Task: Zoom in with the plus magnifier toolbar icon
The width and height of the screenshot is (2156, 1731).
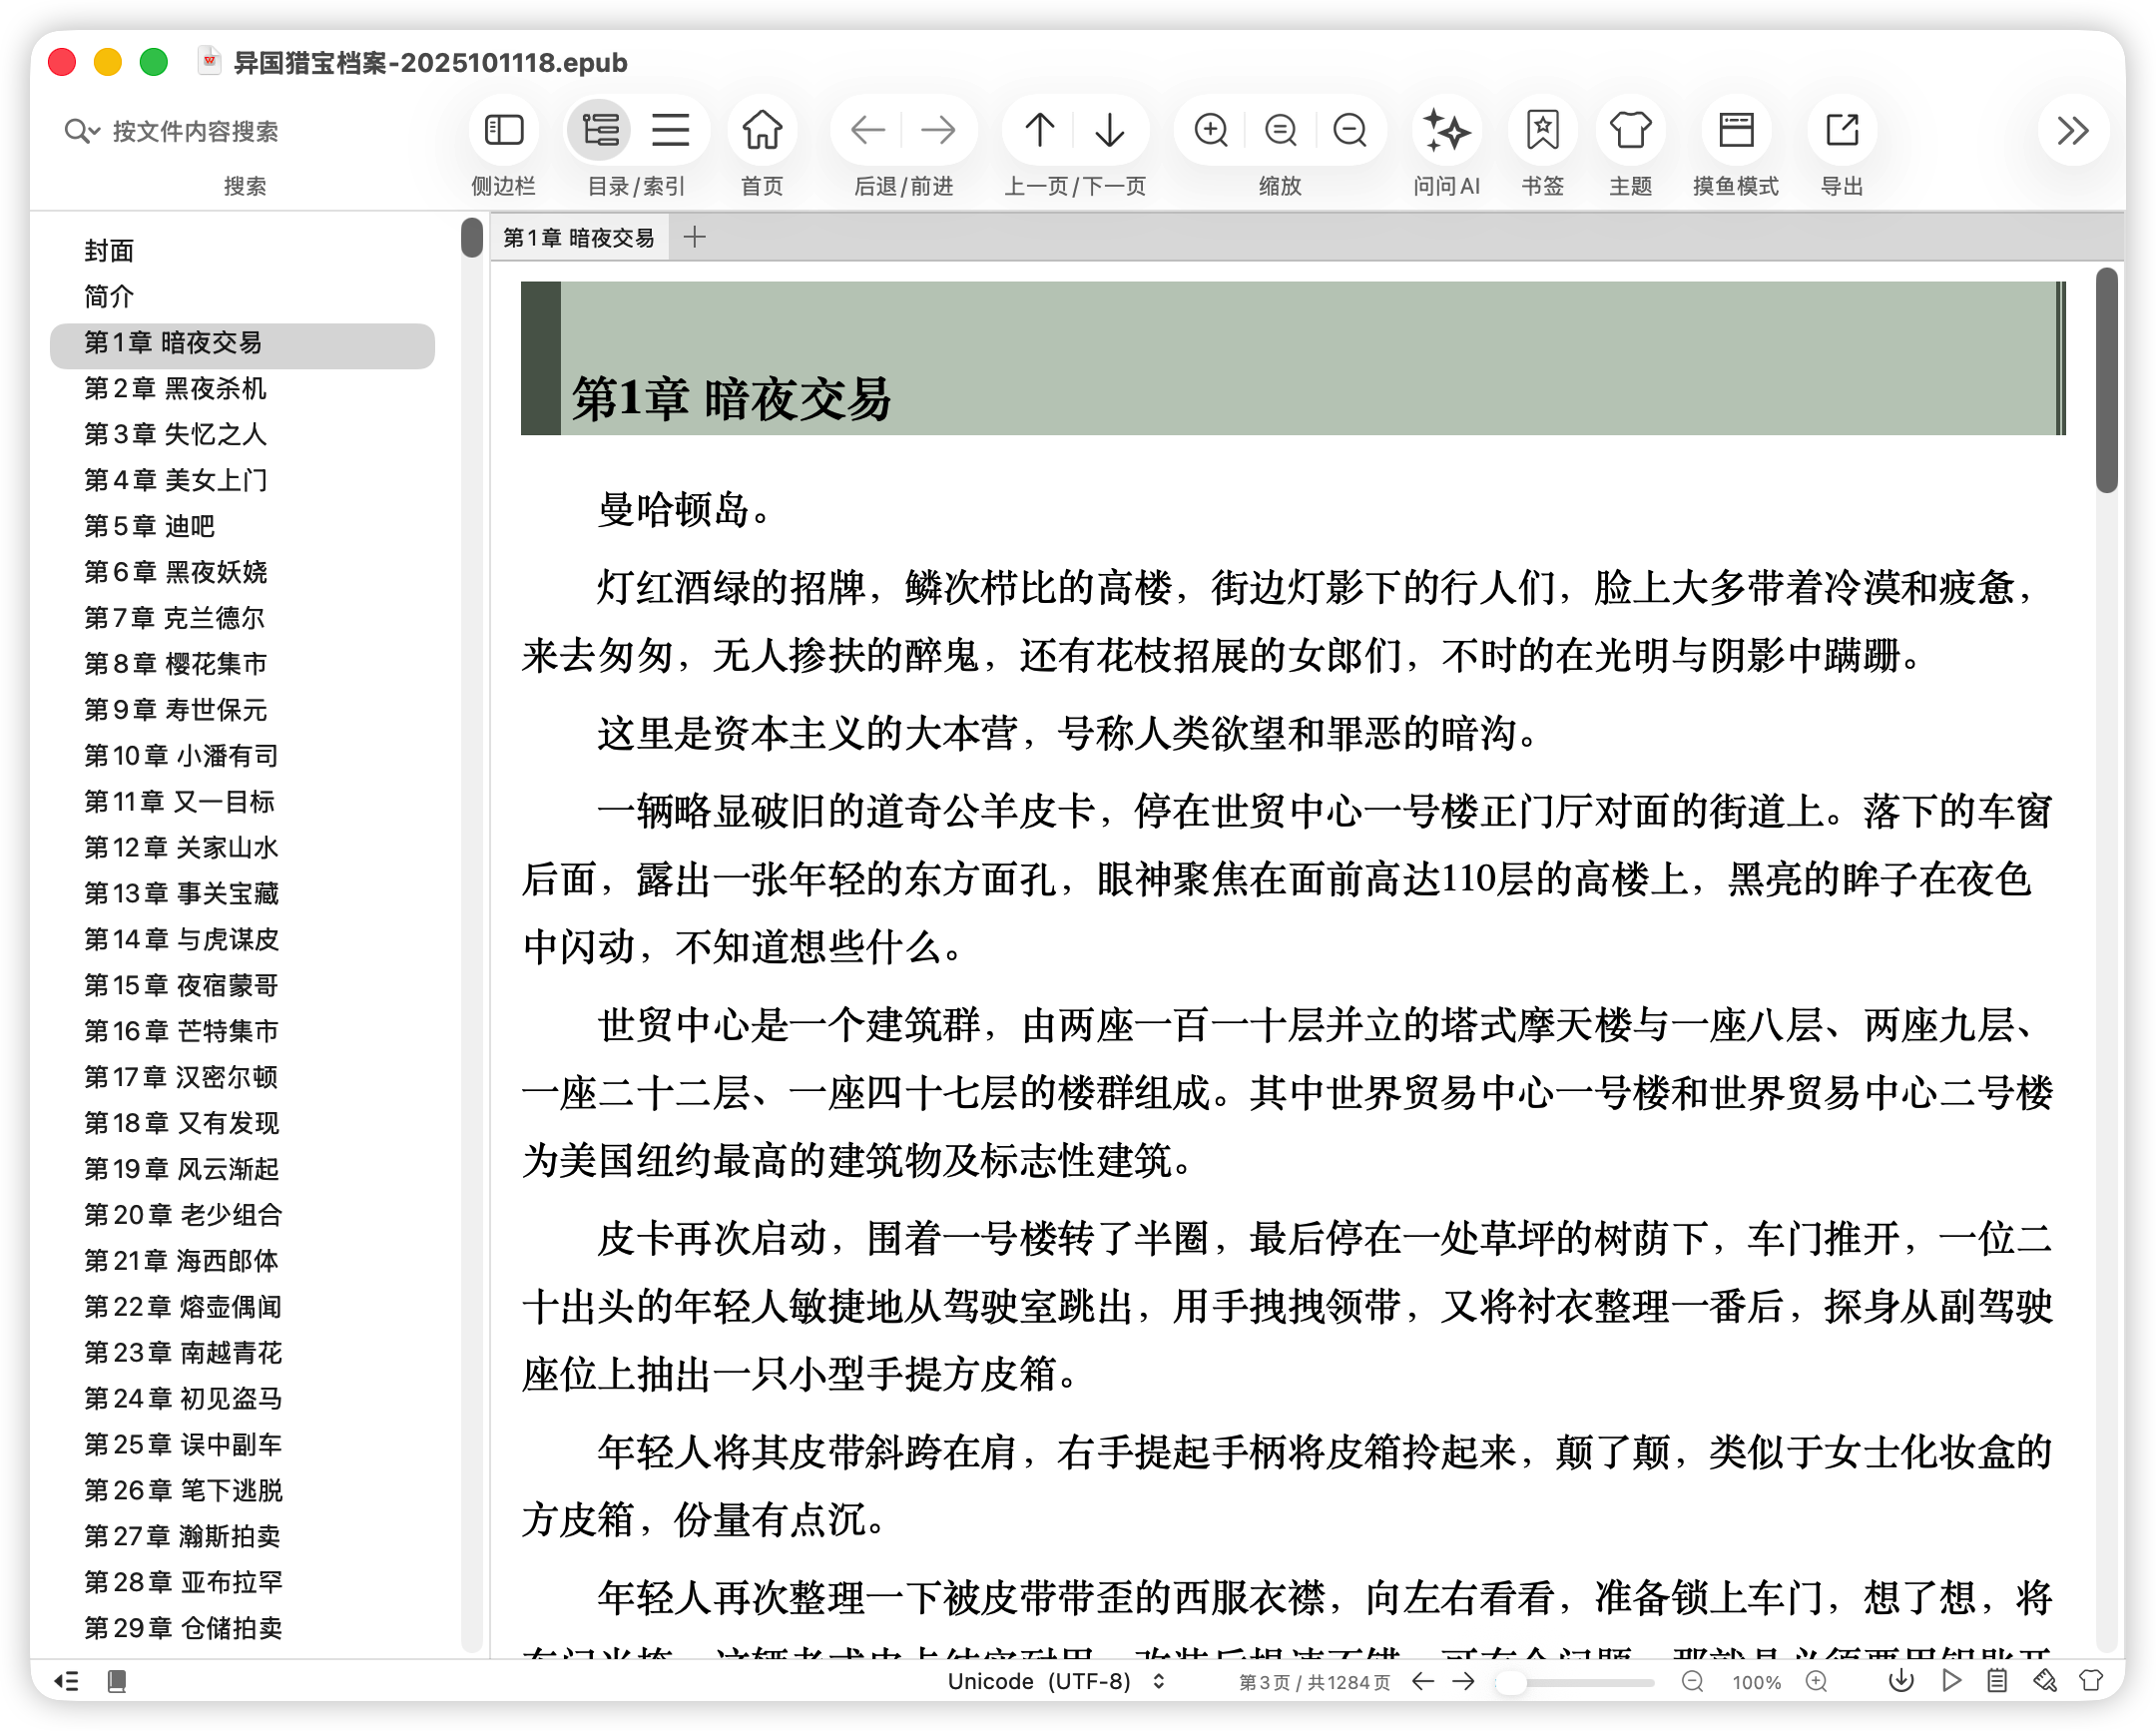Action: pos(1211,130)
